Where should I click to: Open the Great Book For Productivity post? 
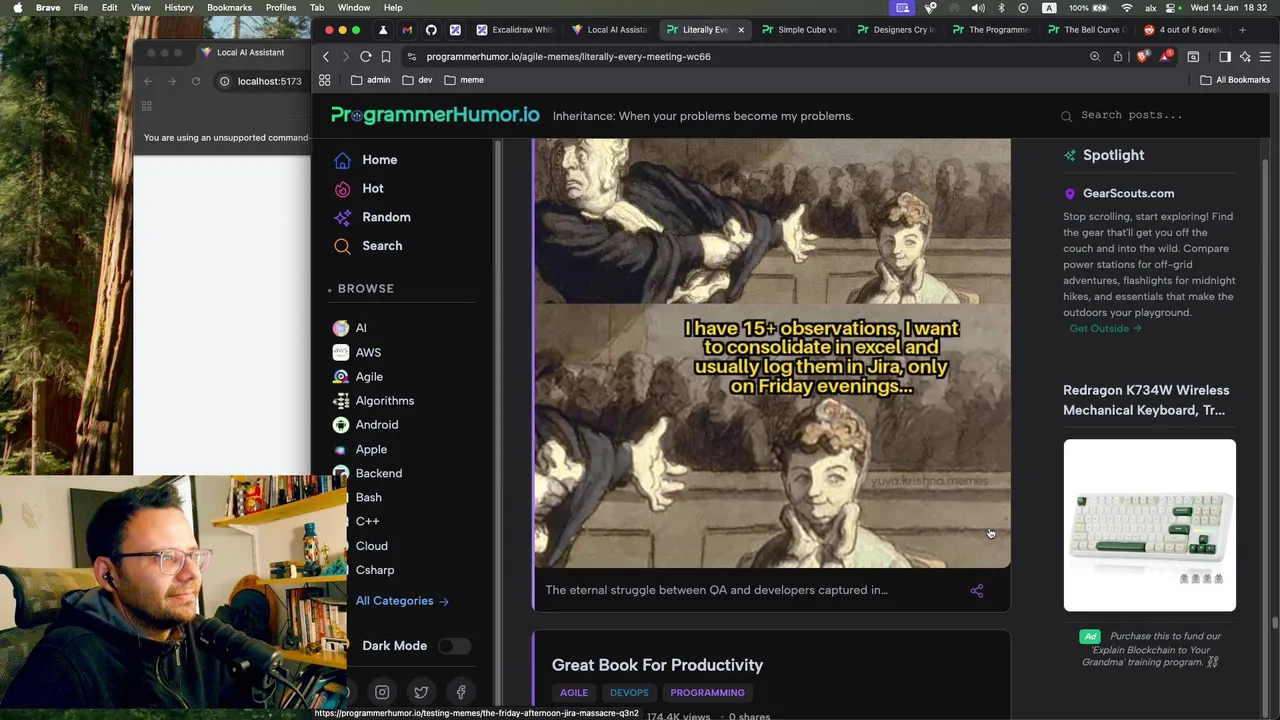pyautogui.click(x=657, y=665)
